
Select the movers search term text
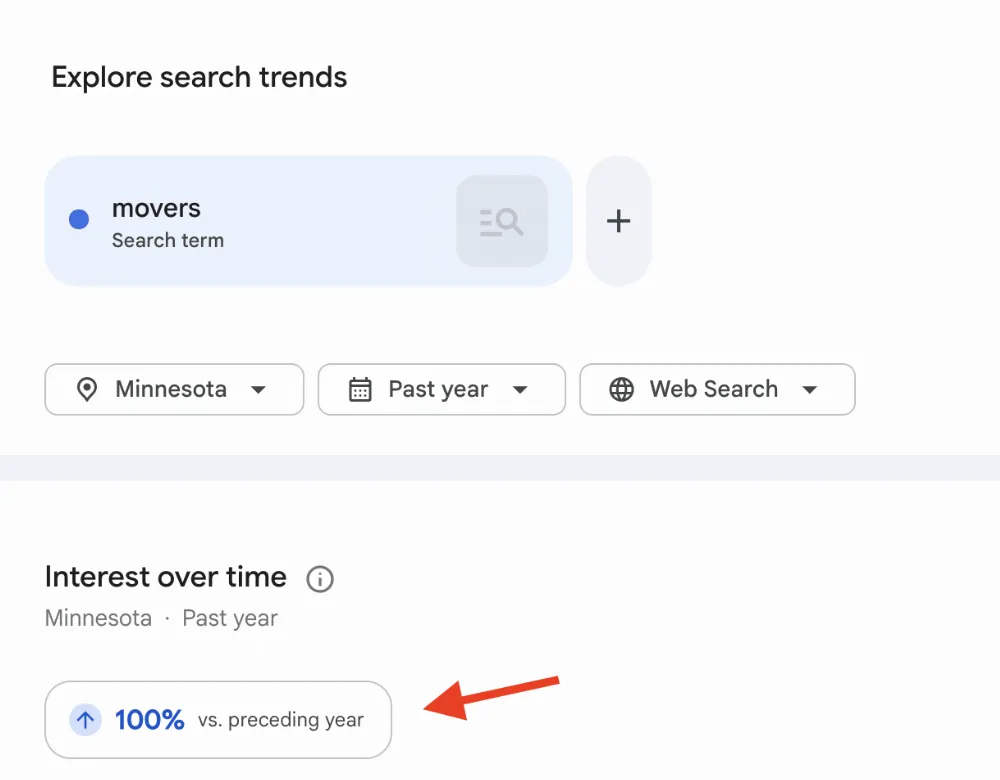[x=156, y=209]
